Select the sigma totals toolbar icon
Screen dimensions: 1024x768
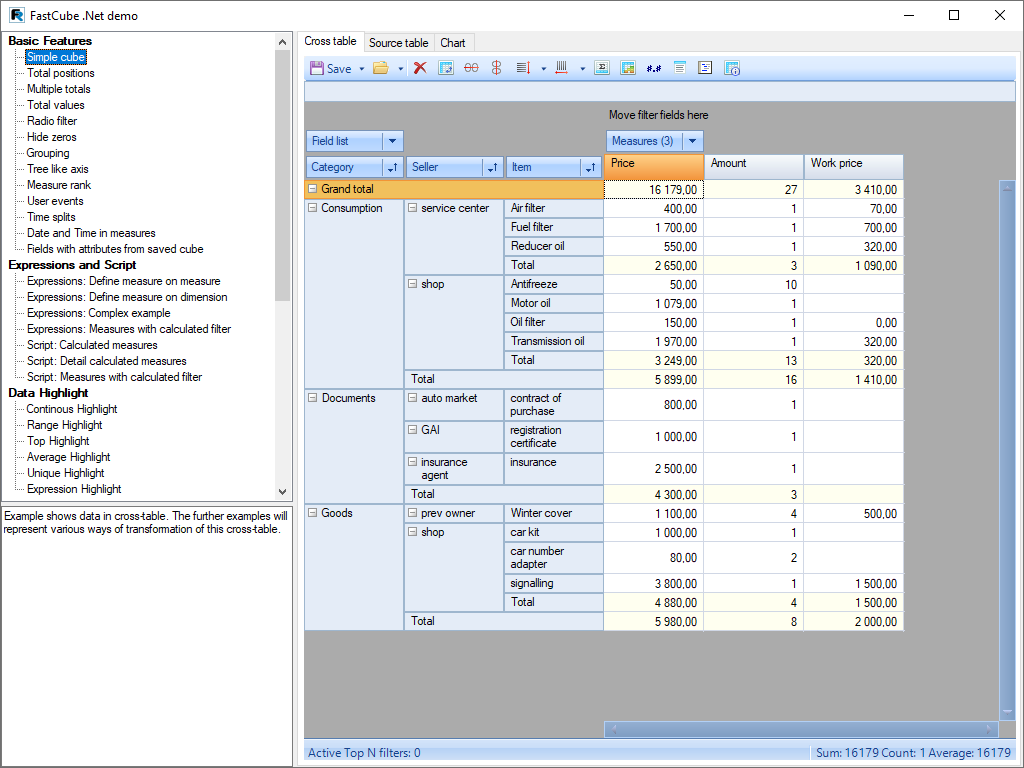(600, 68)
